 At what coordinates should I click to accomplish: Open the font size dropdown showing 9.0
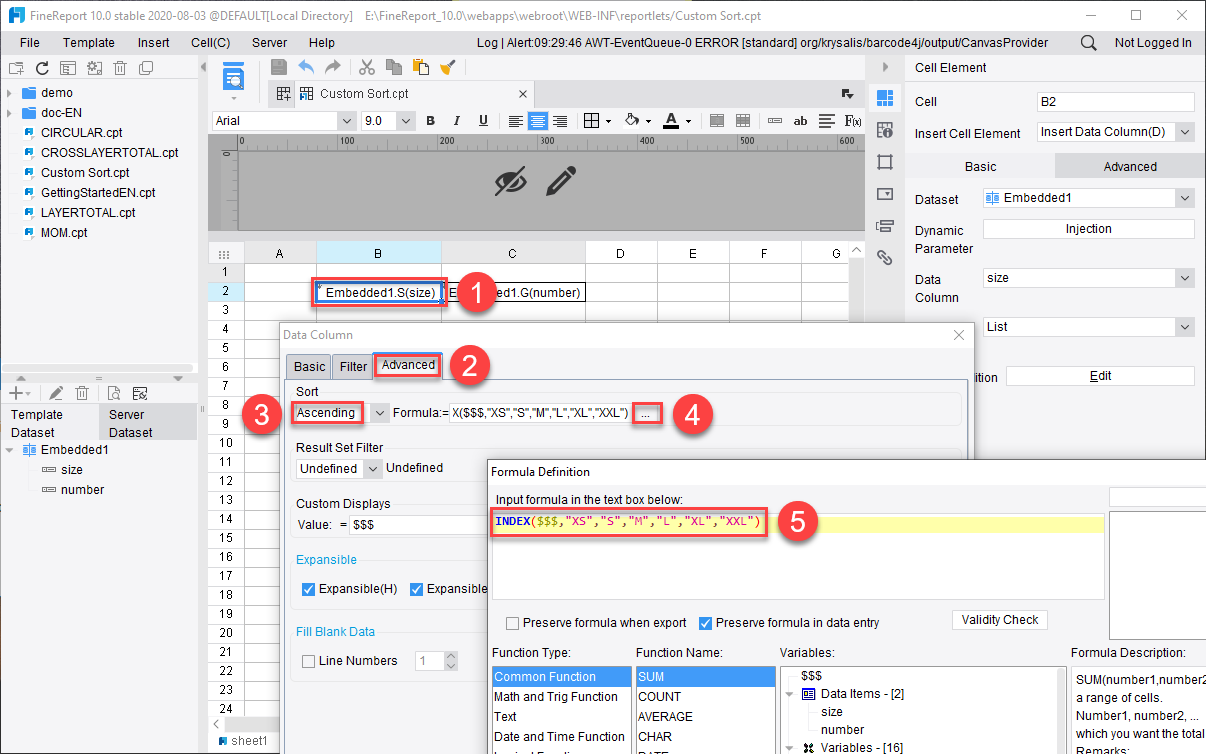point(405,120)
